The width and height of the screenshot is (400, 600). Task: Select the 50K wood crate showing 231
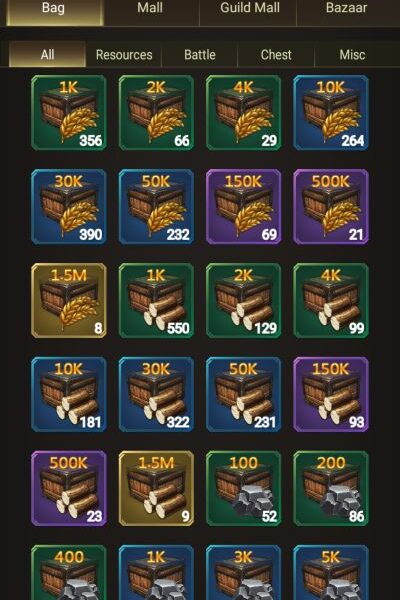point(243,394)
